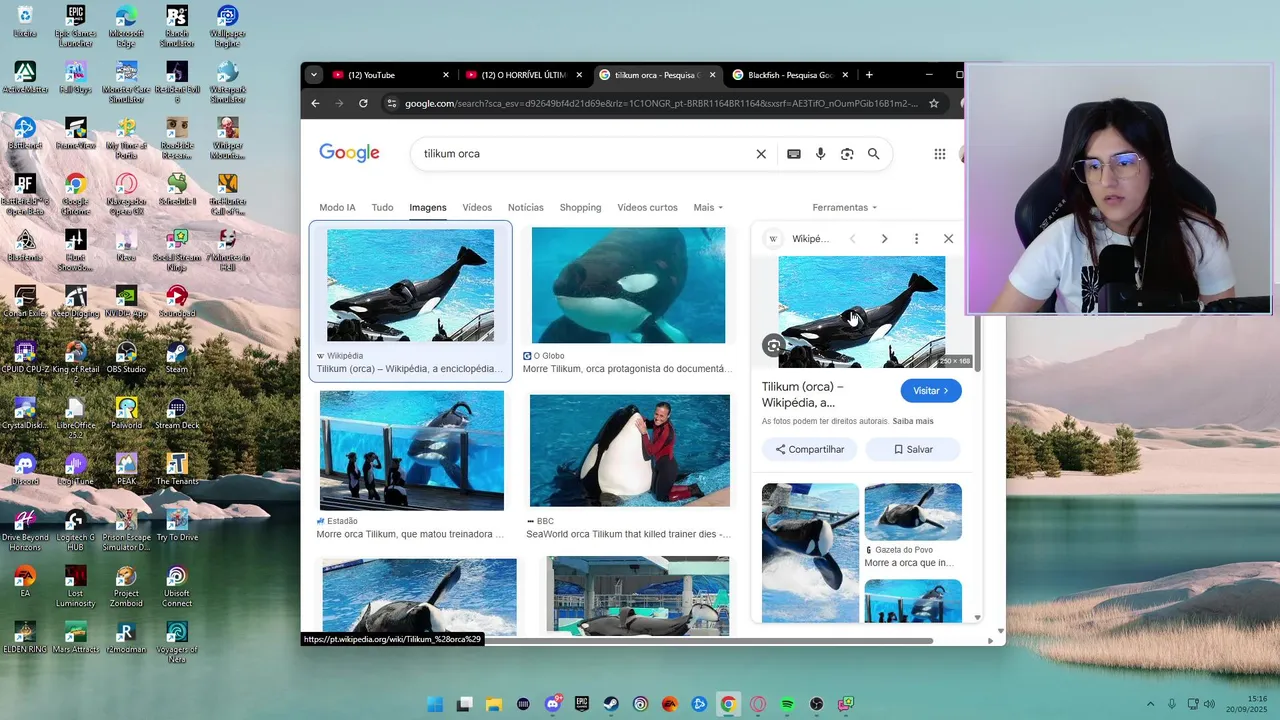
Task: Search within image using the Lens overlay icon
Action: coord(773,346)
